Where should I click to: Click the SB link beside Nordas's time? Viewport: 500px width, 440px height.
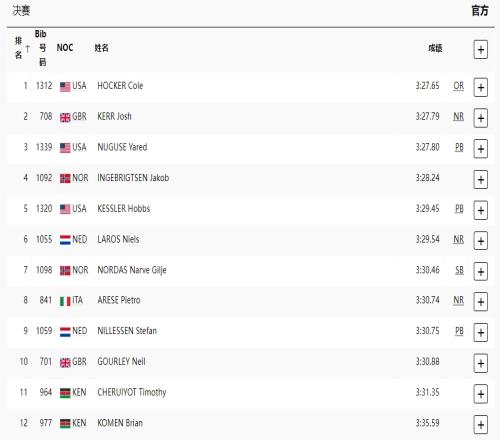pyautogui.click(x=459, y=270)
